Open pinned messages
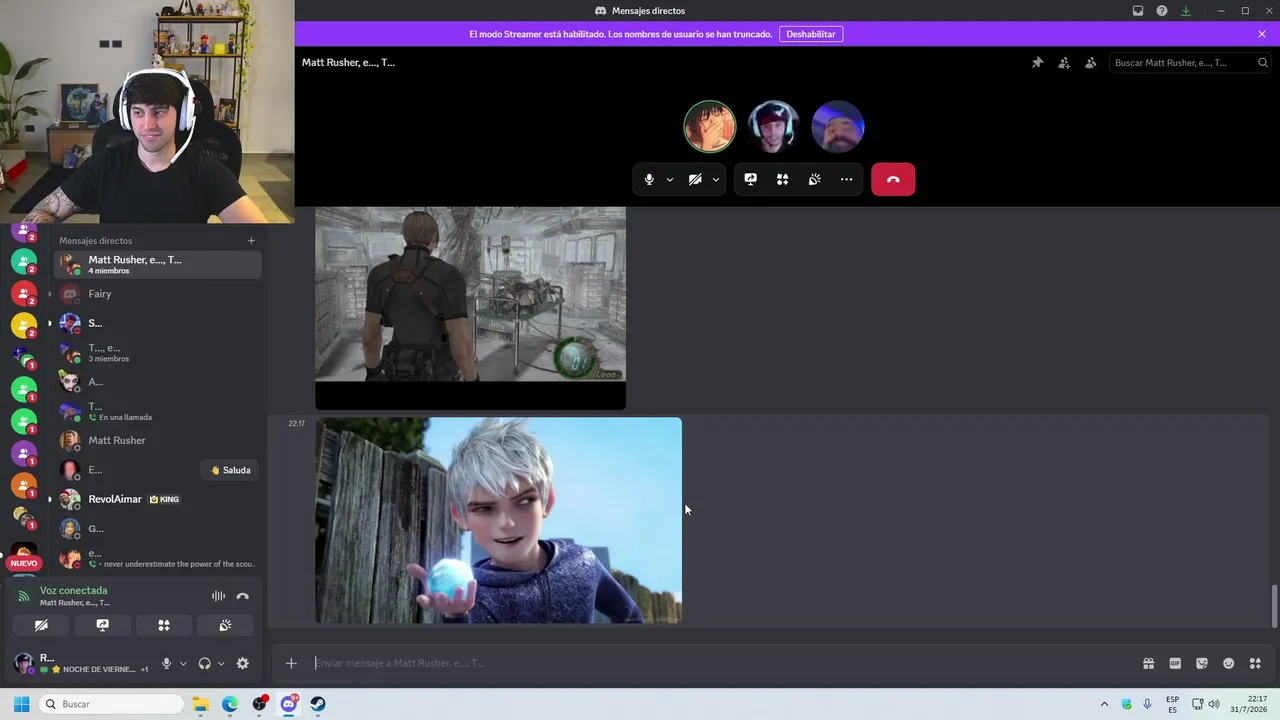This screenshot has width=1280, height=720. [1038, 63]
